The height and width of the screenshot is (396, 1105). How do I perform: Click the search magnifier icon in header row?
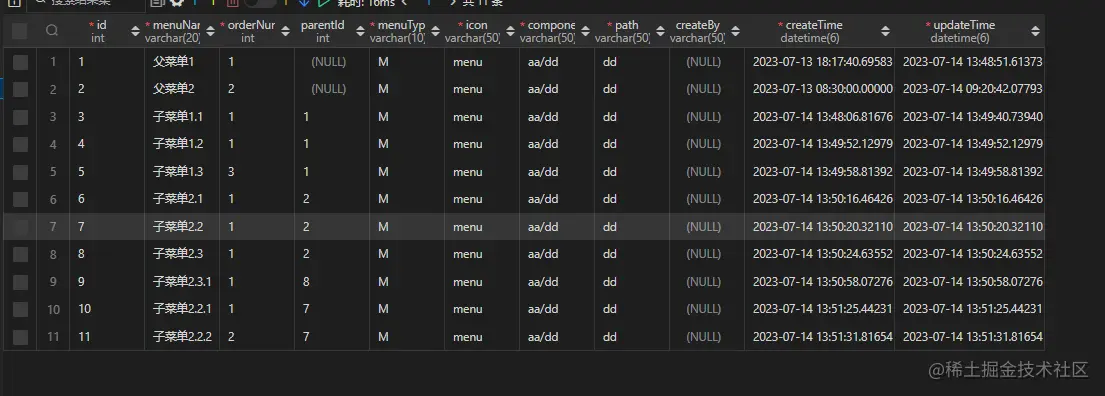click(51, 31)
